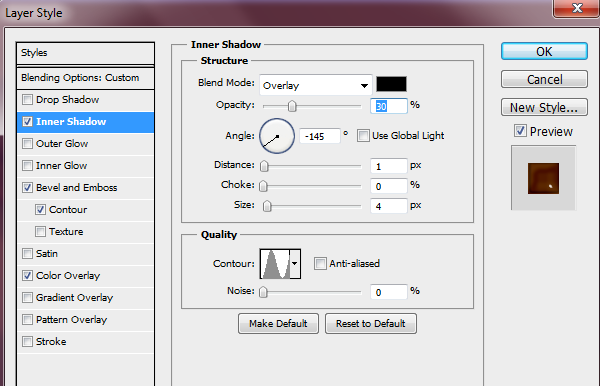Select the Color Overlay style row
Image resolution: width=600 pixels, height=386 pixels.
tap(86, 276)
